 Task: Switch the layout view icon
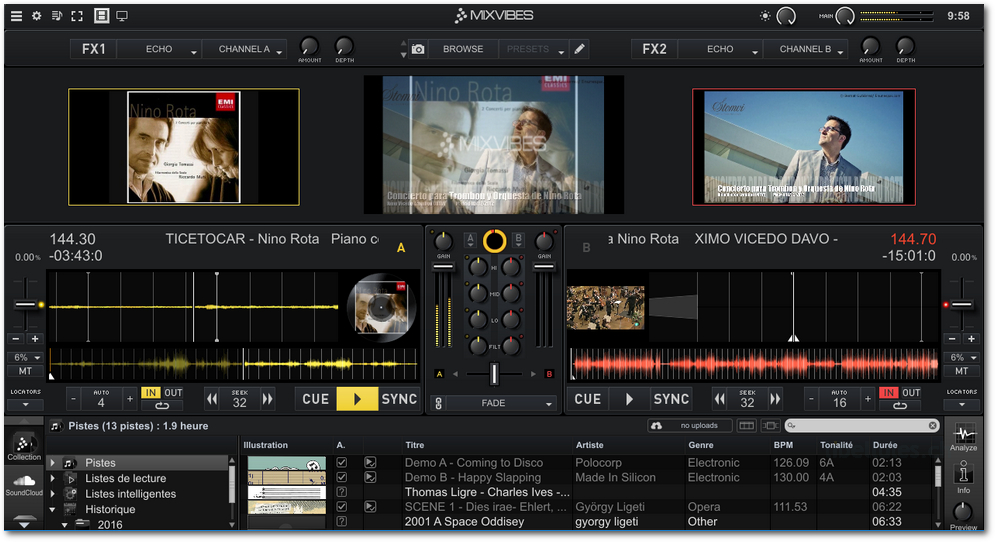coord(101,16)
